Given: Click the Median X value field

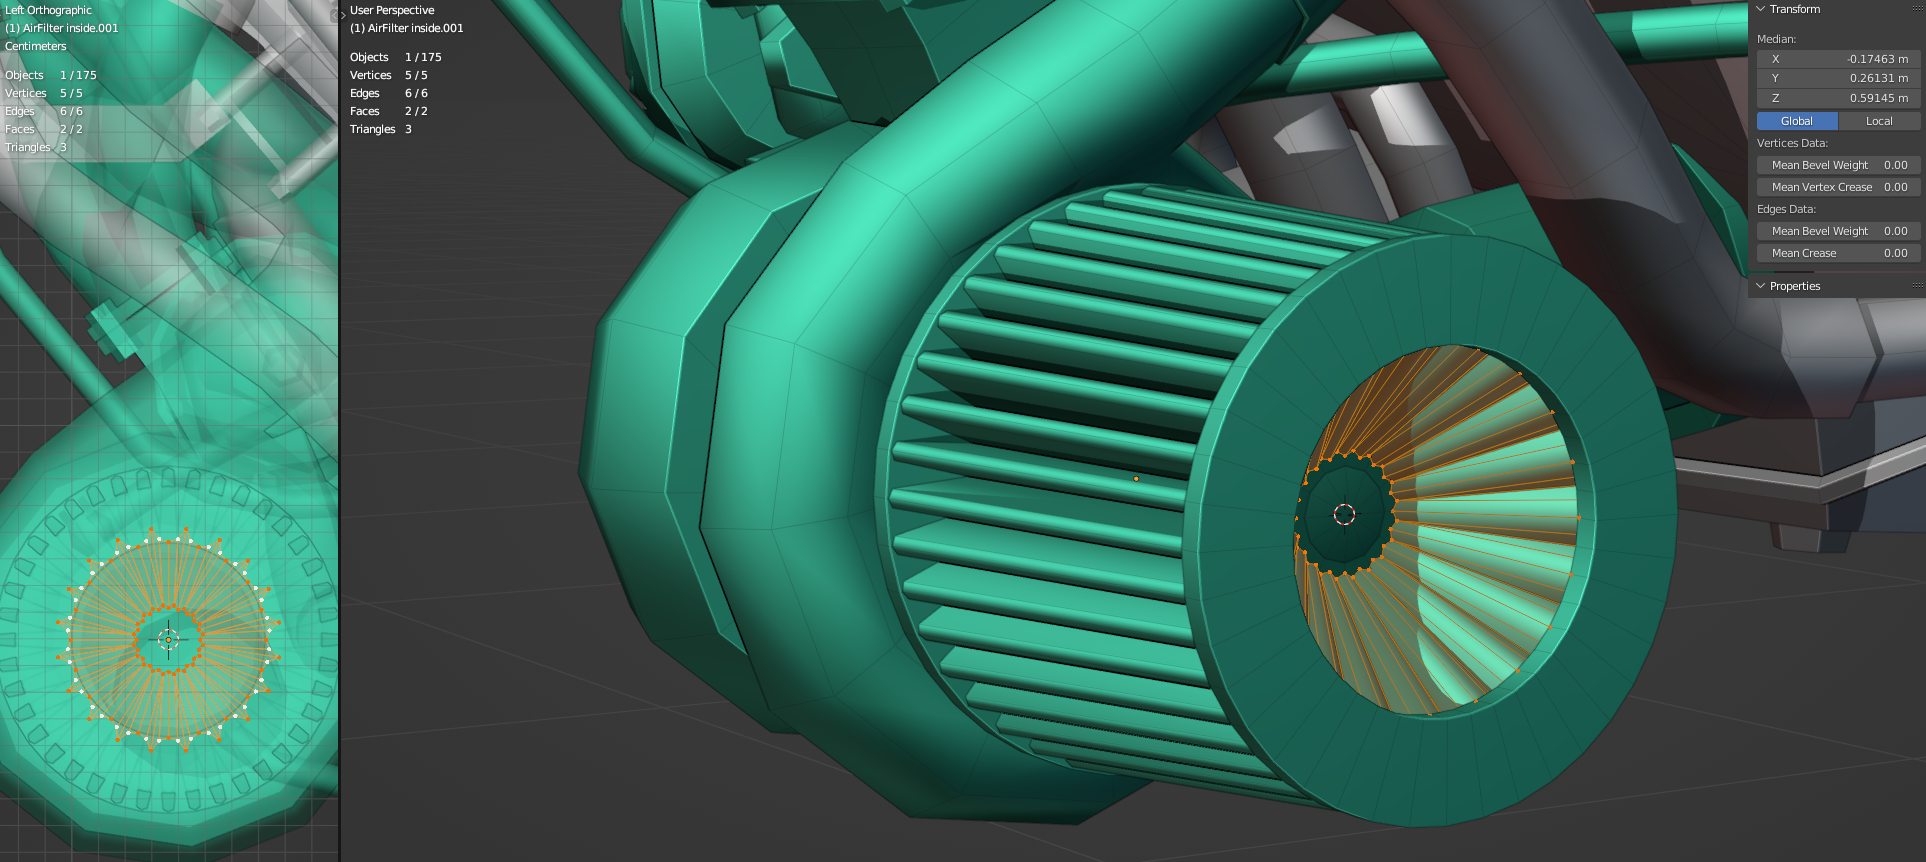Looking at the screenshot, I should (1838, 59).
